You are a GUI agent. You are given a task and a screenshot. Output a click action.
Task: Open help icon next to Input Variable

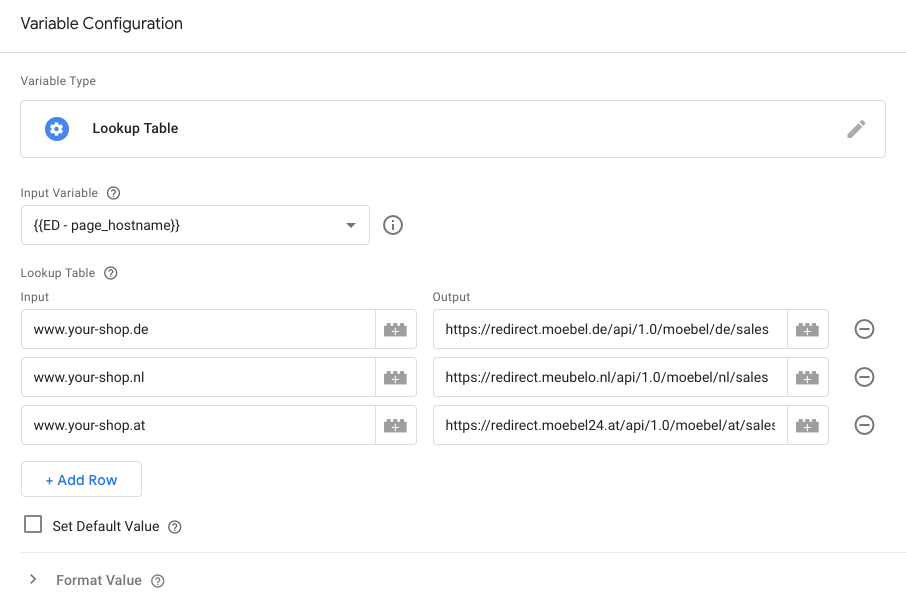pos(114,193)
